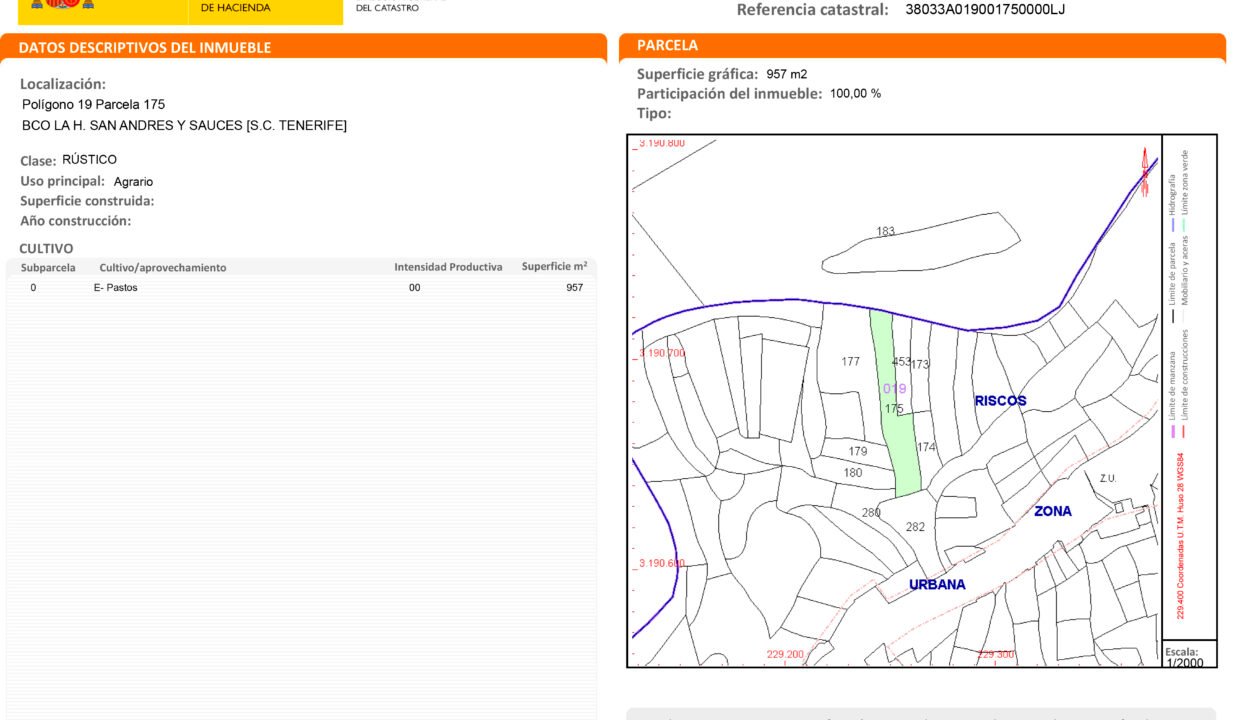Image resolution: width=1240 pixels, height=720 pixels.
Task: Click the 3.190.600 coordinate label
Action: pos(662,563)
